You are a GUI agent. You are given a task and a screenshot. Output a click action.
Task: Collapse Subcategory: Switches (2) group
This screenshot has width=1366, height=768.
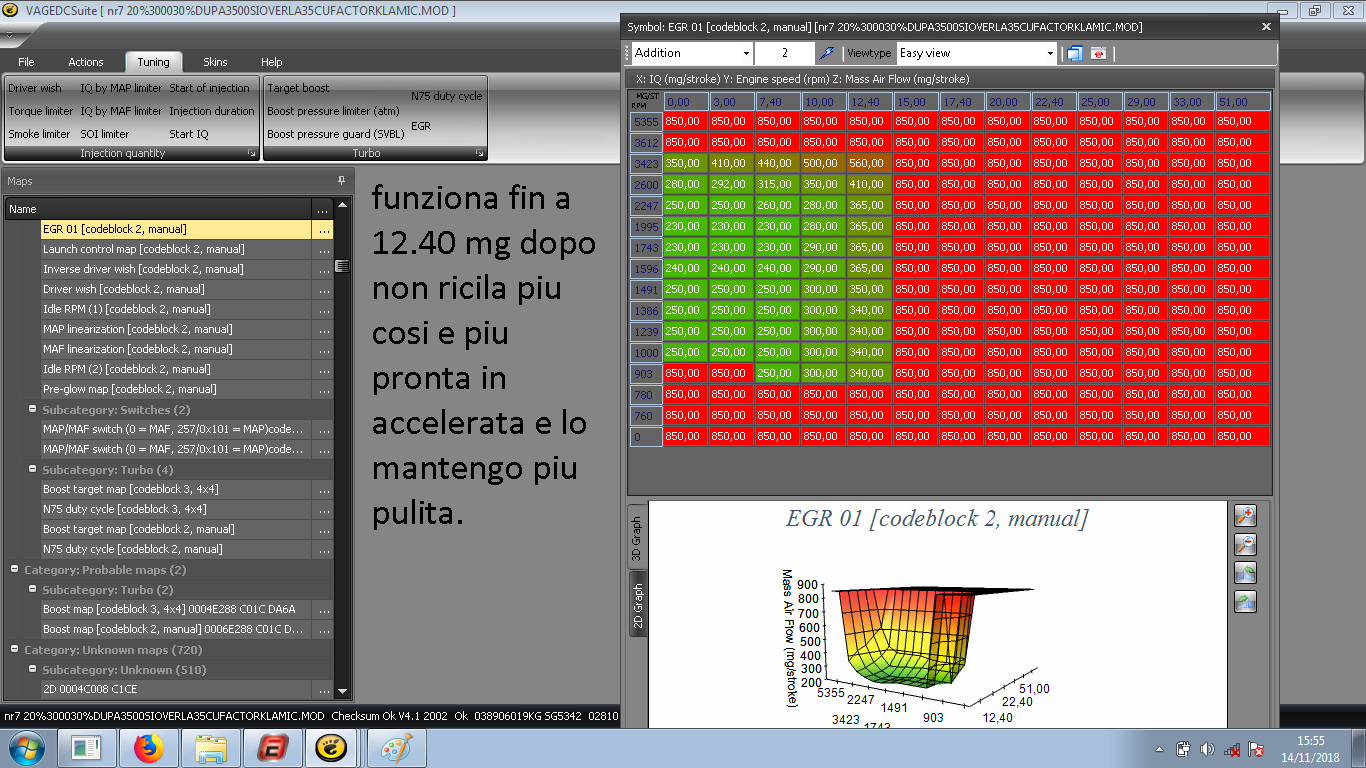click(32, 409)
